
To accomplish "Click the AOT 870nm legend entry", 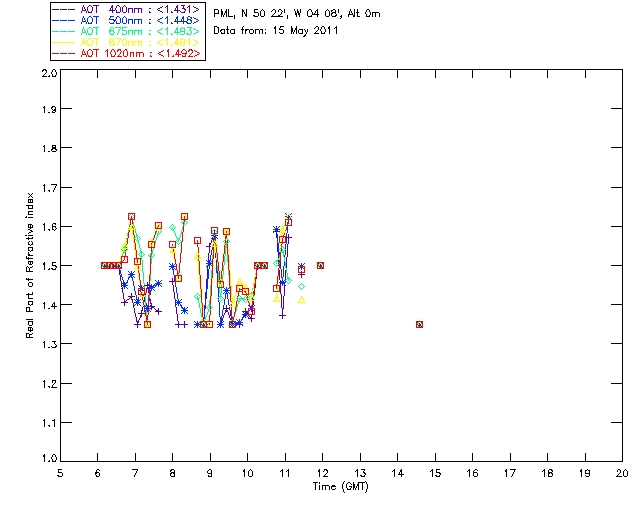I will (x=127, y=42).
